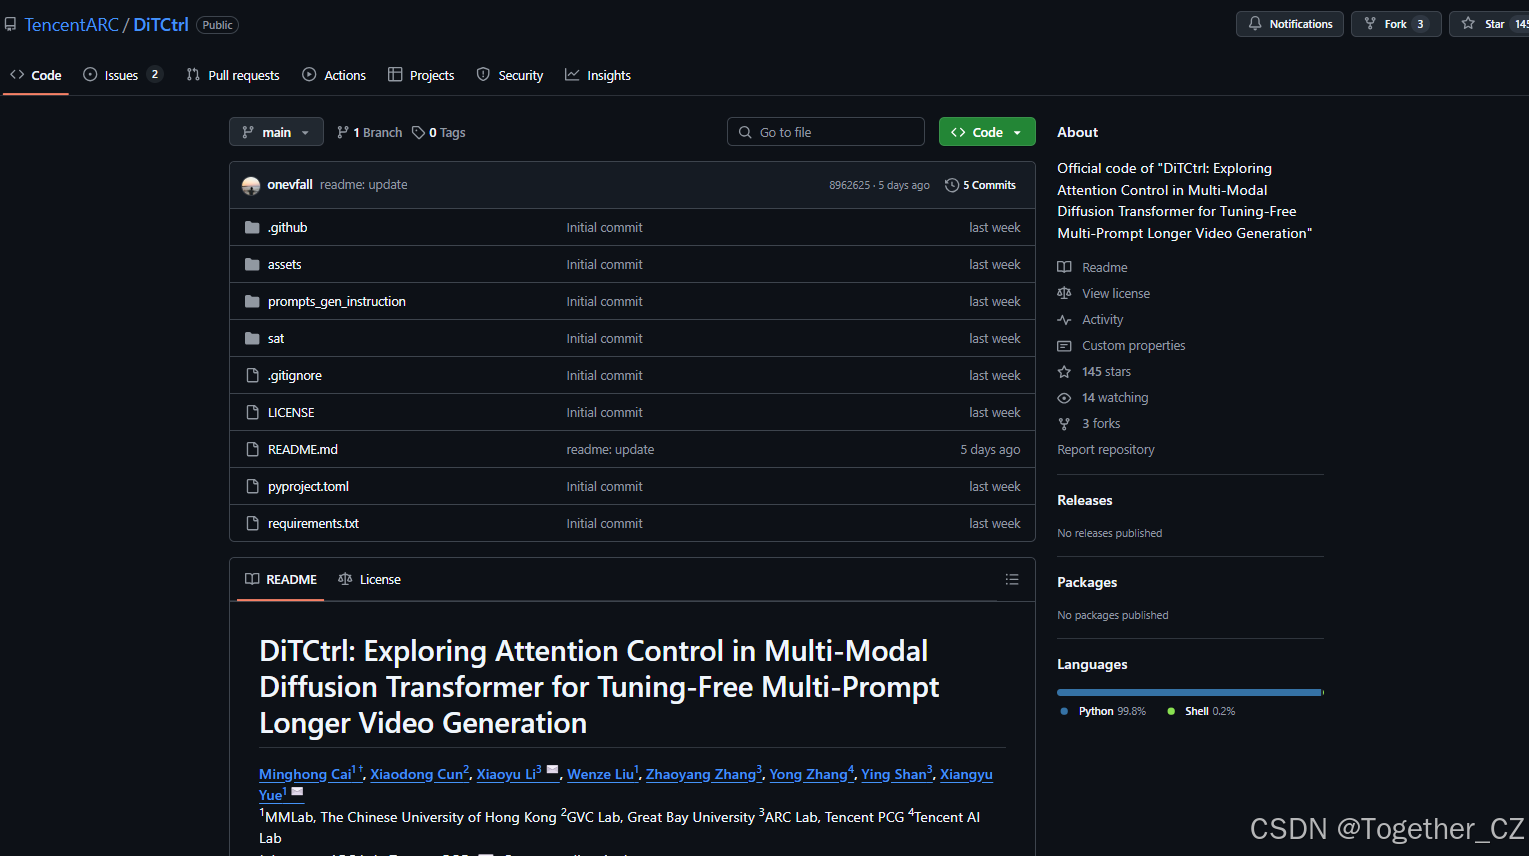Open the Projects tab
Screen dimensions: 1529x856
(x=421, y=75)
